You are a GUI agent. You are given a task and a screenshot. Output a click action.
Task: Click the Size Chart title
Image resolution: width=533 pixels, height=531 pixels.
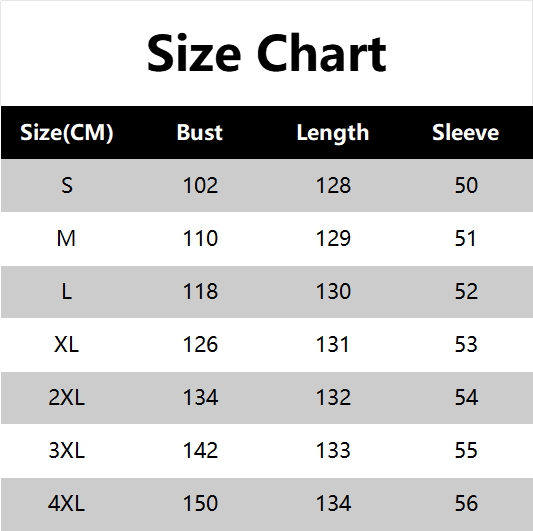point(266,53)
